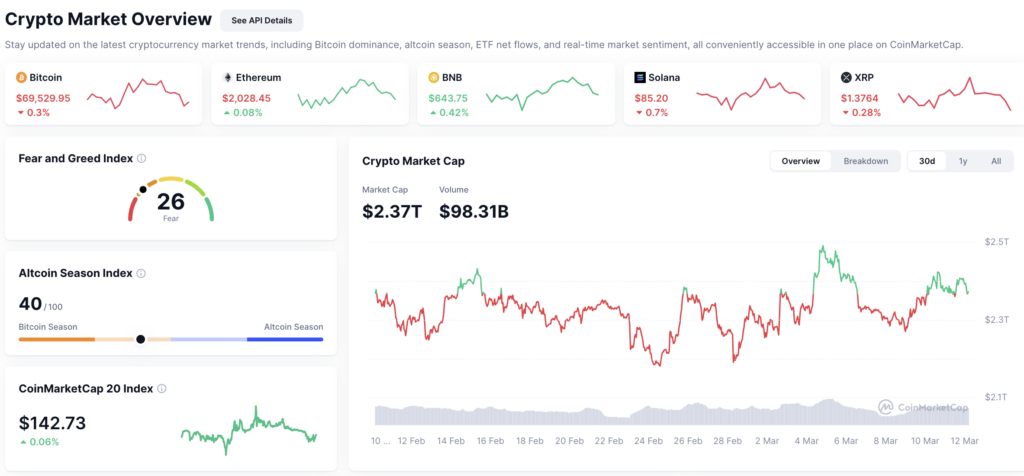The image size is (1024, 476).
Task: Click the 4 Mar date on chart axis
Action: (x=807, y=441)
